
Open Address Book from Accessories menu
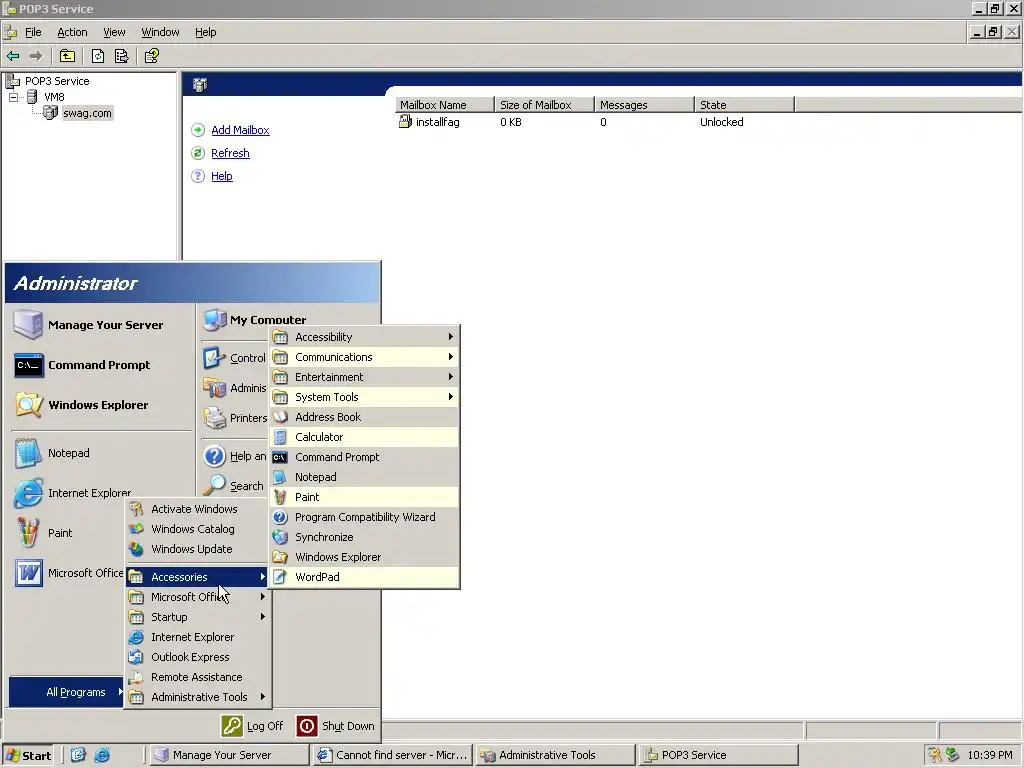point(365,417)
